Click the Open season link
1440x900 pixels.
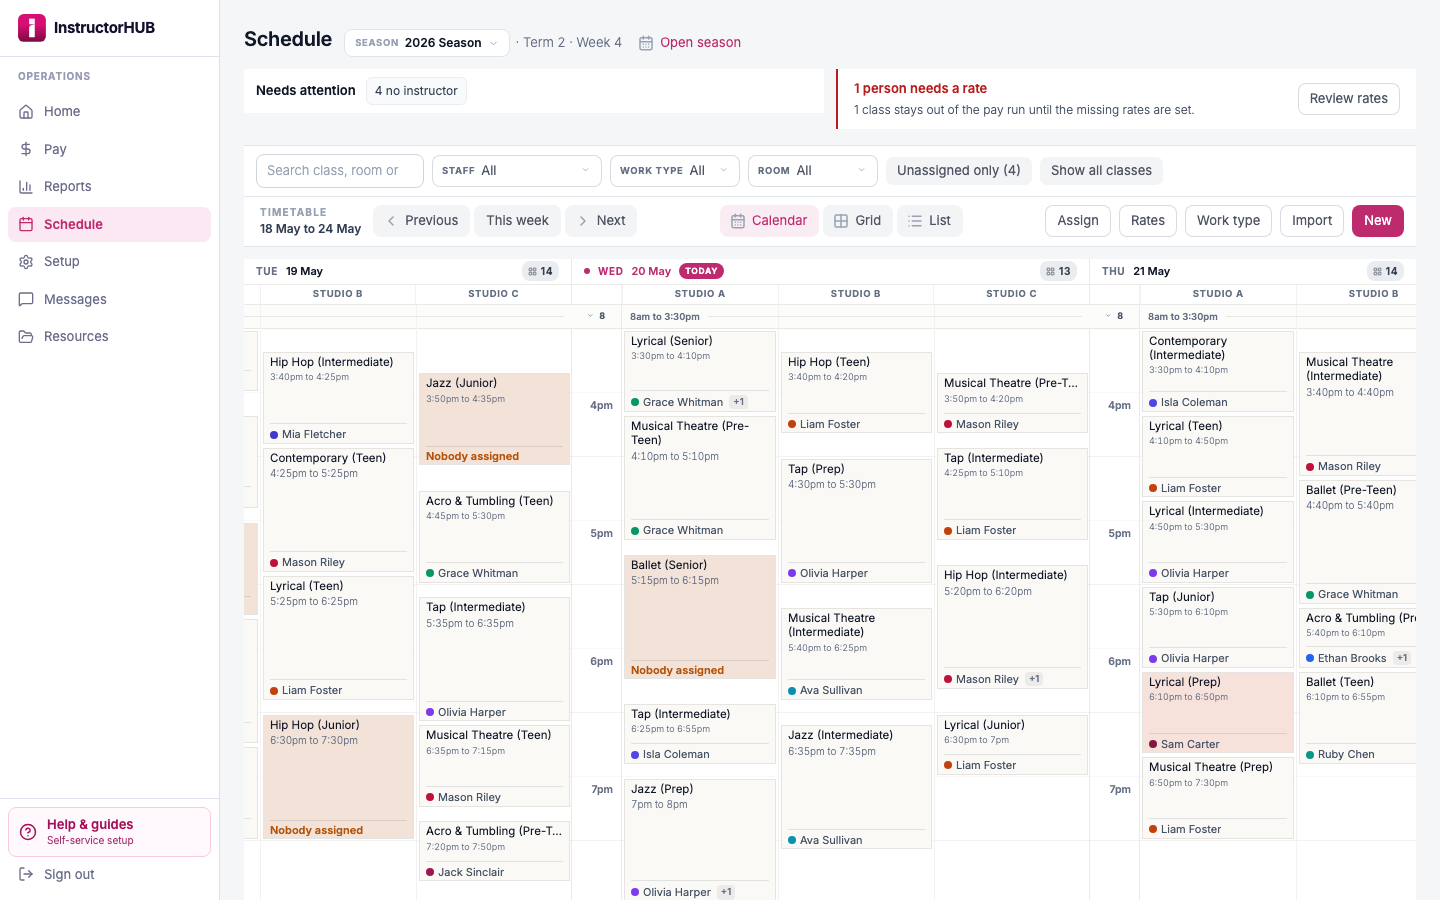(x=690, y=43)
